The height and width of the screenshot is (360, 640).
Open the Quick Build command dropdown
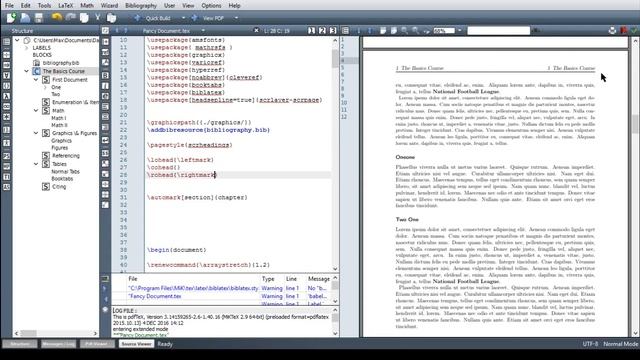tap(183, 18)
